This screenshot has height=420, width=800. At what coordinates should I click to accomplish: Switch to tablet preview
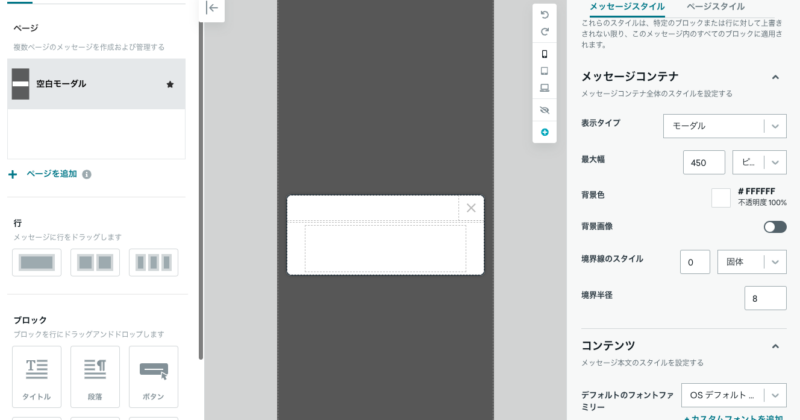pos(544,71)
